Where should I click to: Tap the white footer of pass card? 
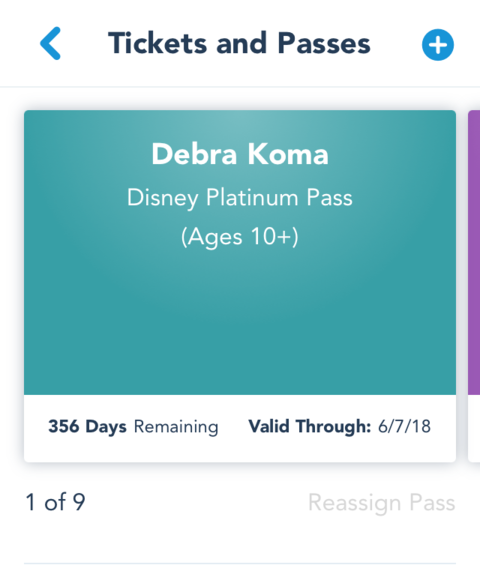(240, 428)
